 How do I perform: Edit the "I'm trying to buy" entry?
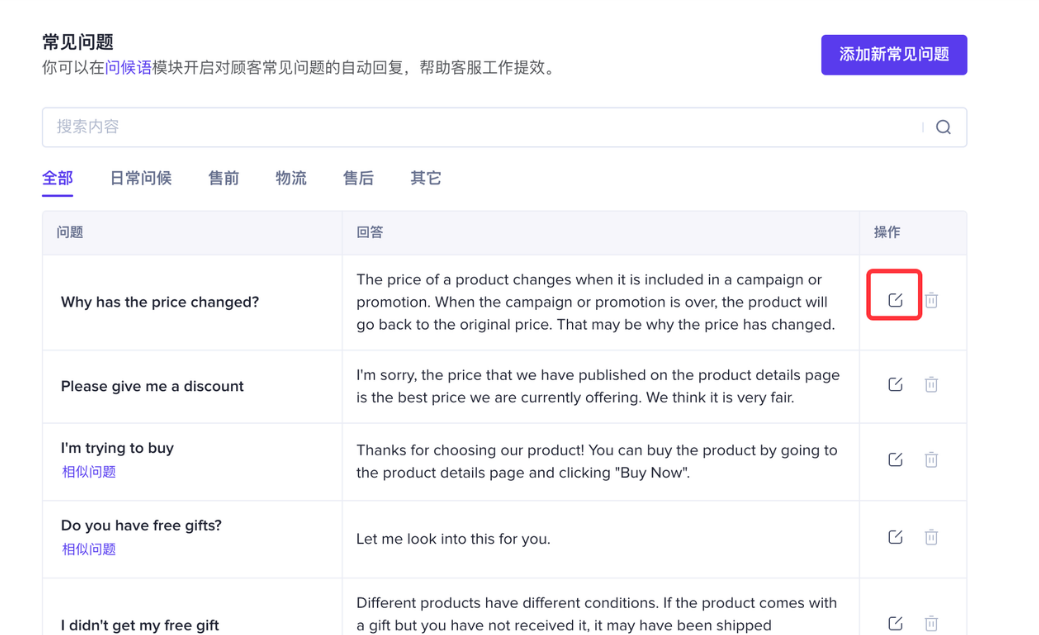pos(895,460)
